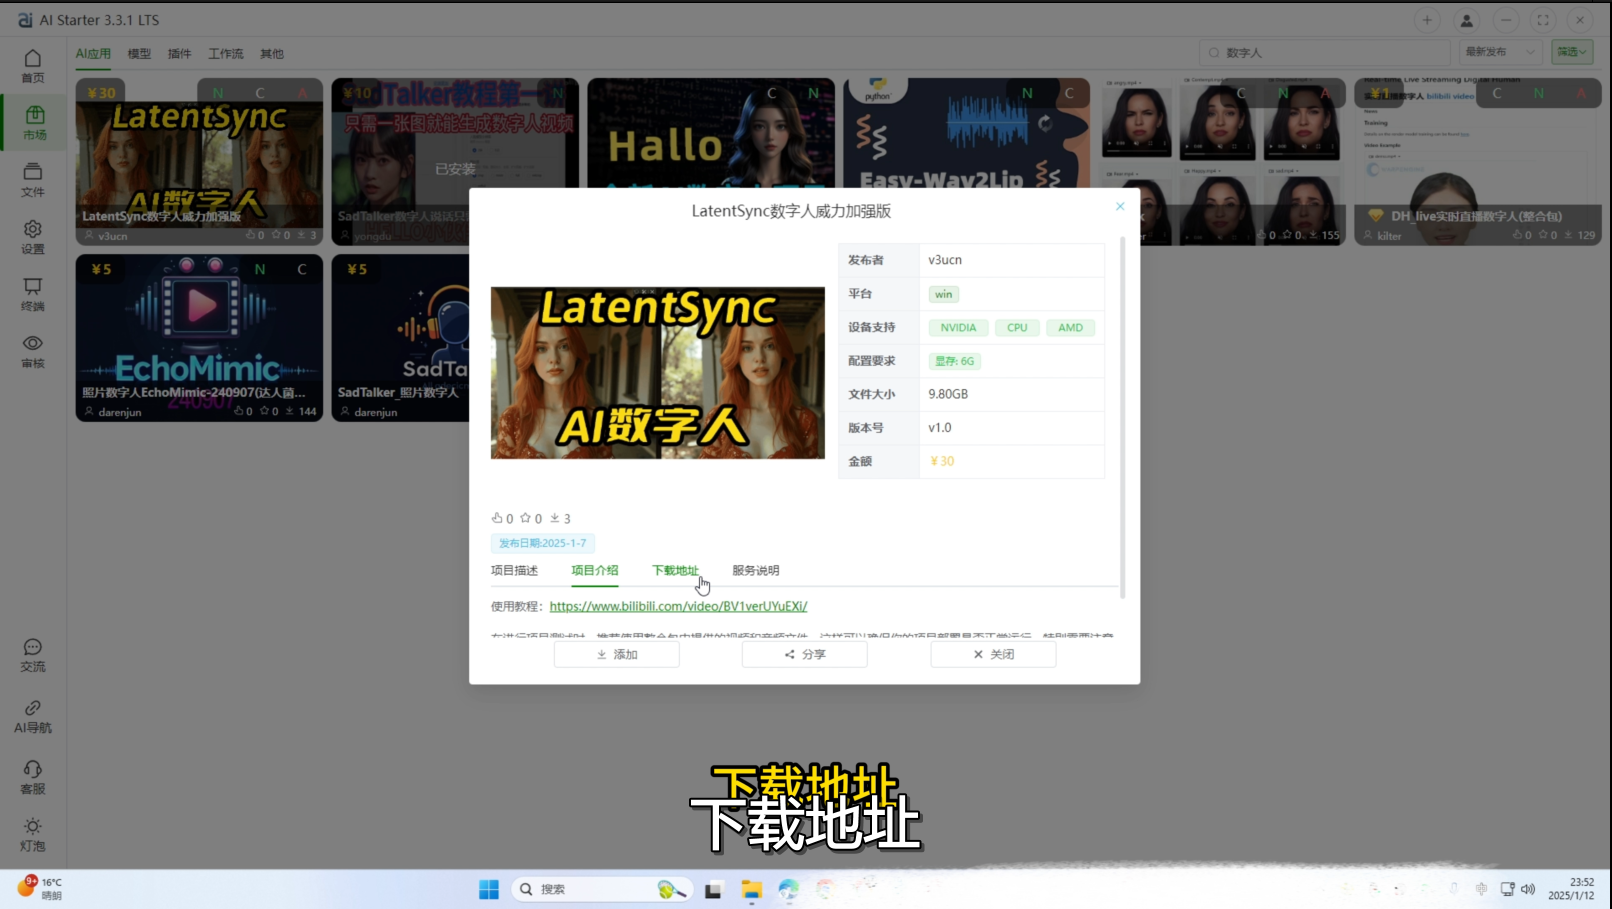Open the Edge browser taskbar icon
Image resolution: width=1612 pixels, height=909 pixels.
click(x=788, y=889)
